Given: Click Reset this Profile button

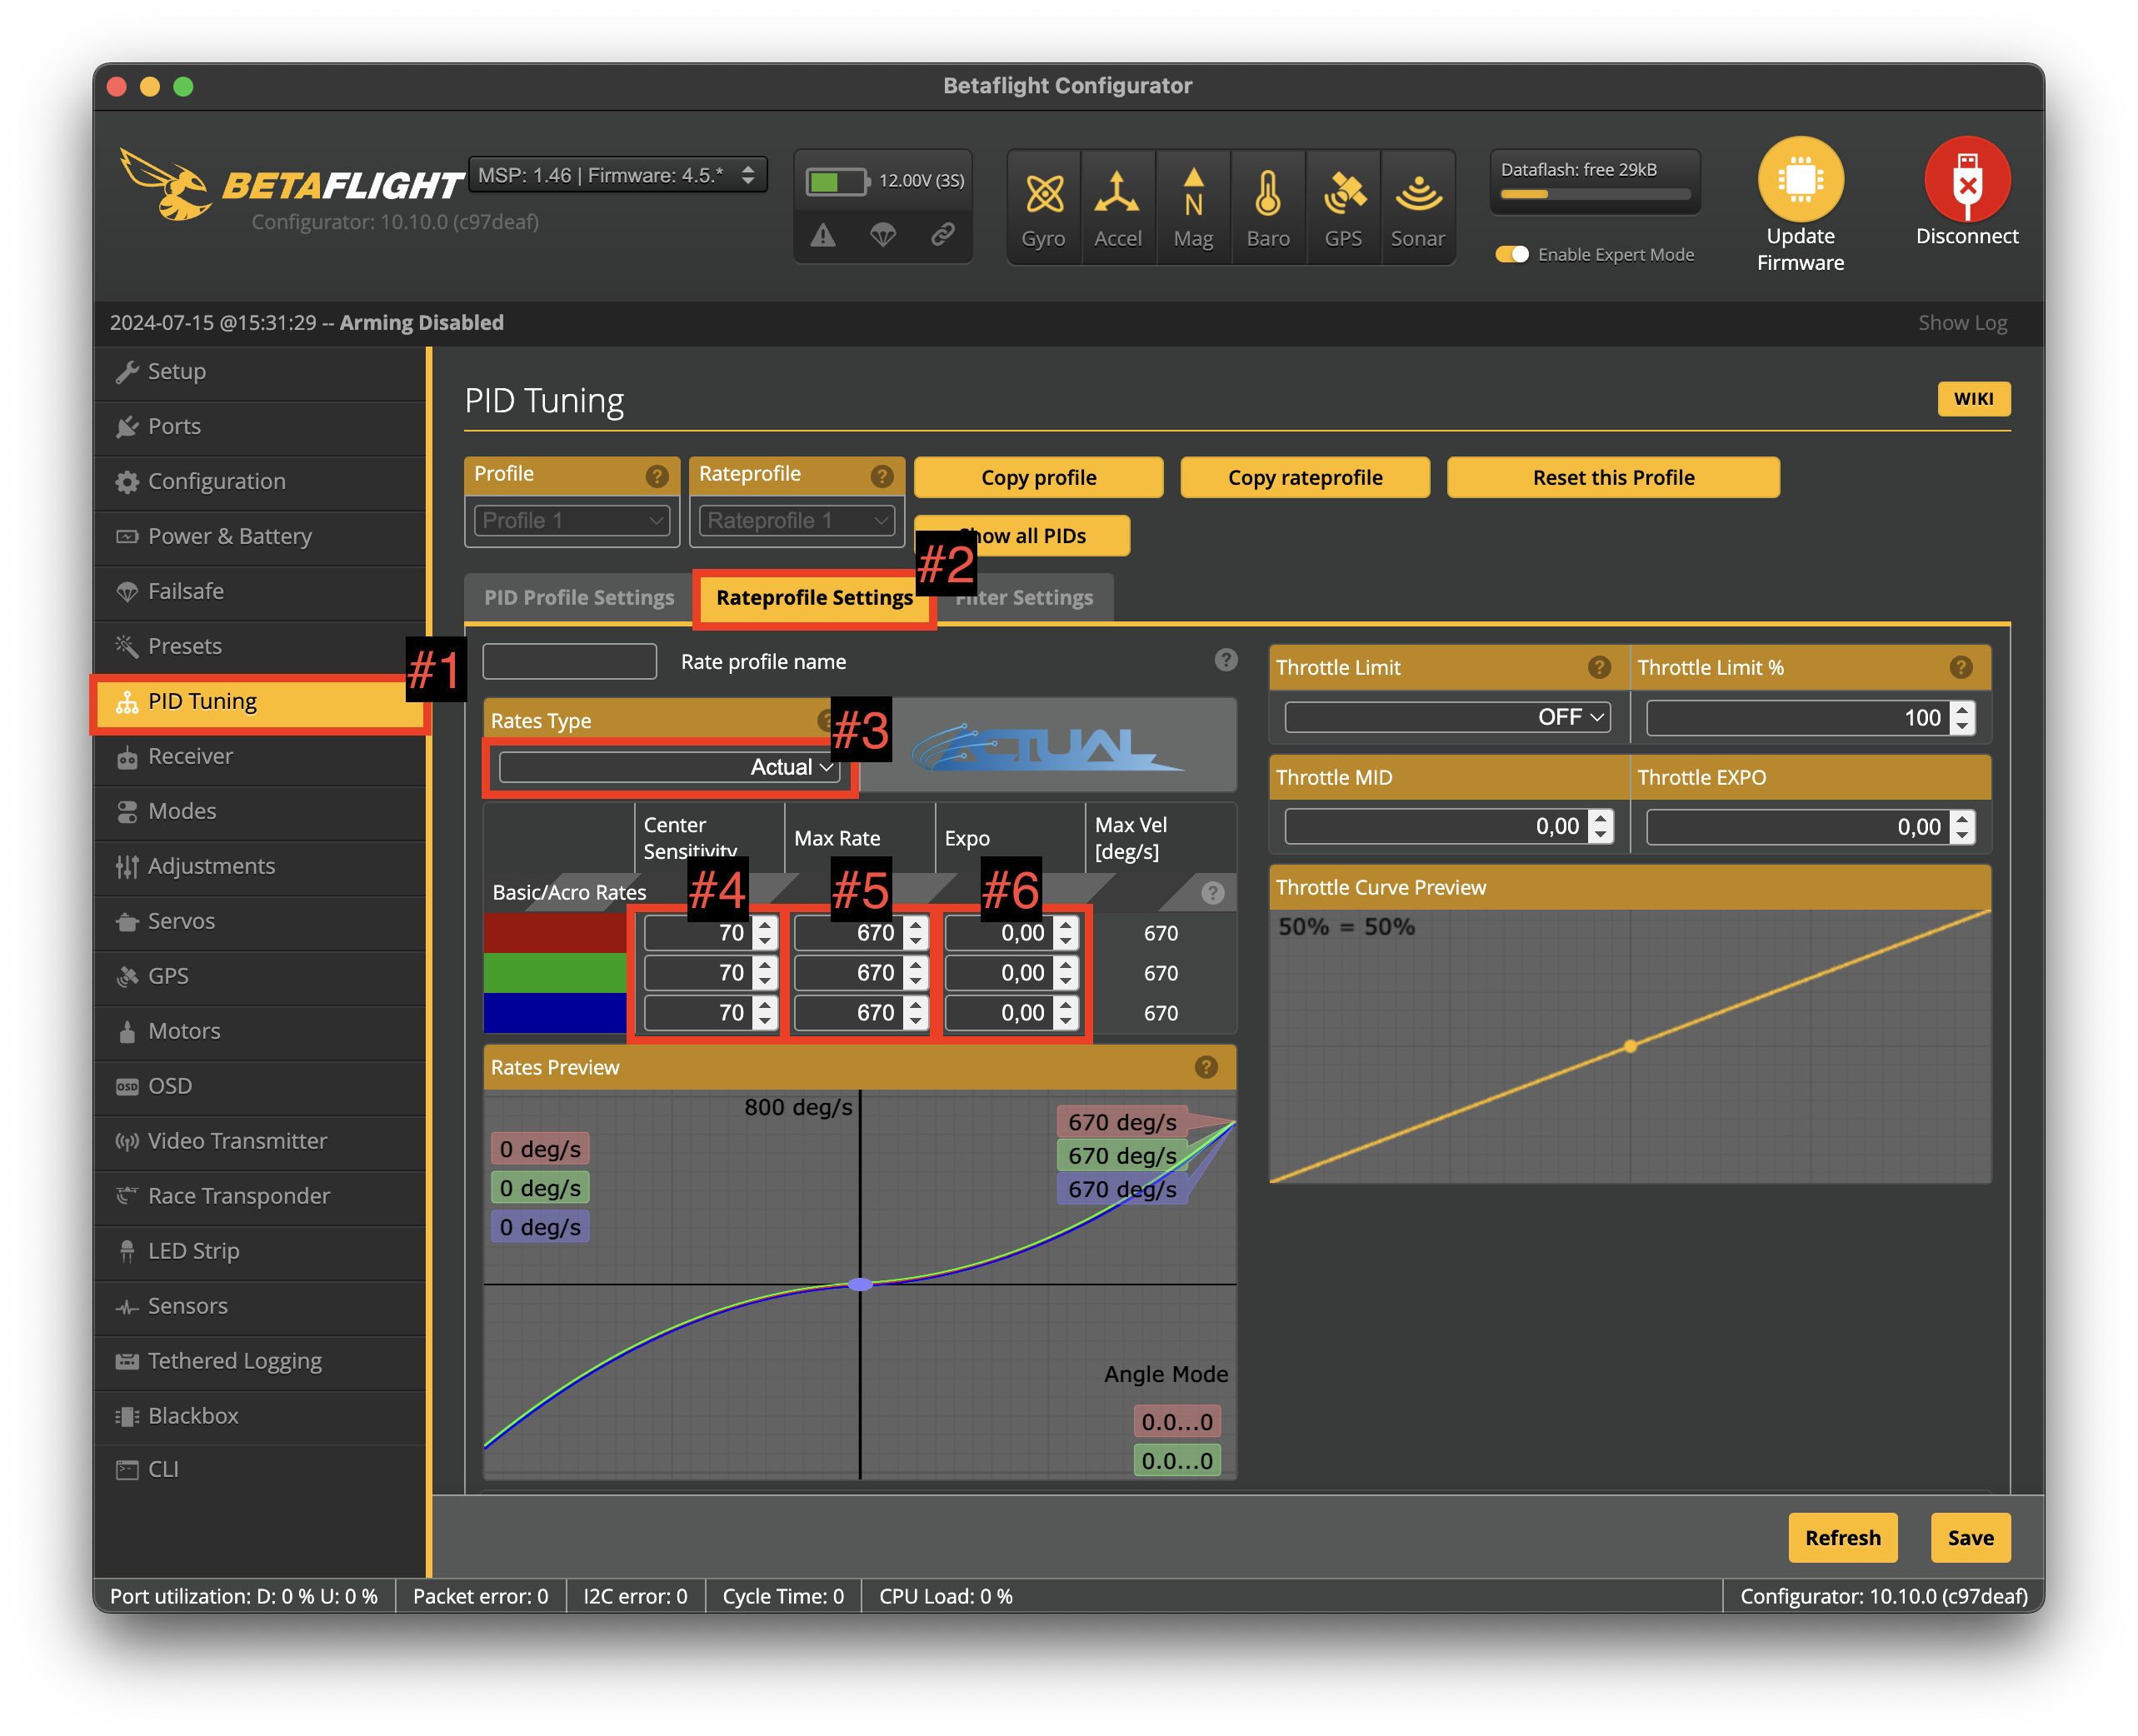Looking at the screenshot, I should [x=1612, y=477].
